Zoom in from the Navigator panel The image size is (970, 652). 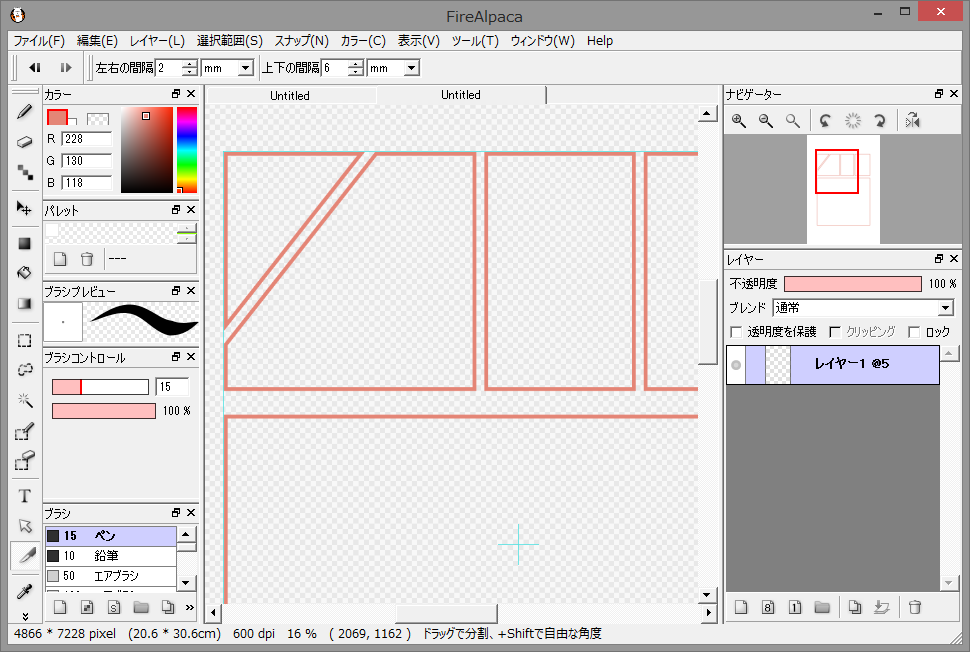(x=739, y=121)
